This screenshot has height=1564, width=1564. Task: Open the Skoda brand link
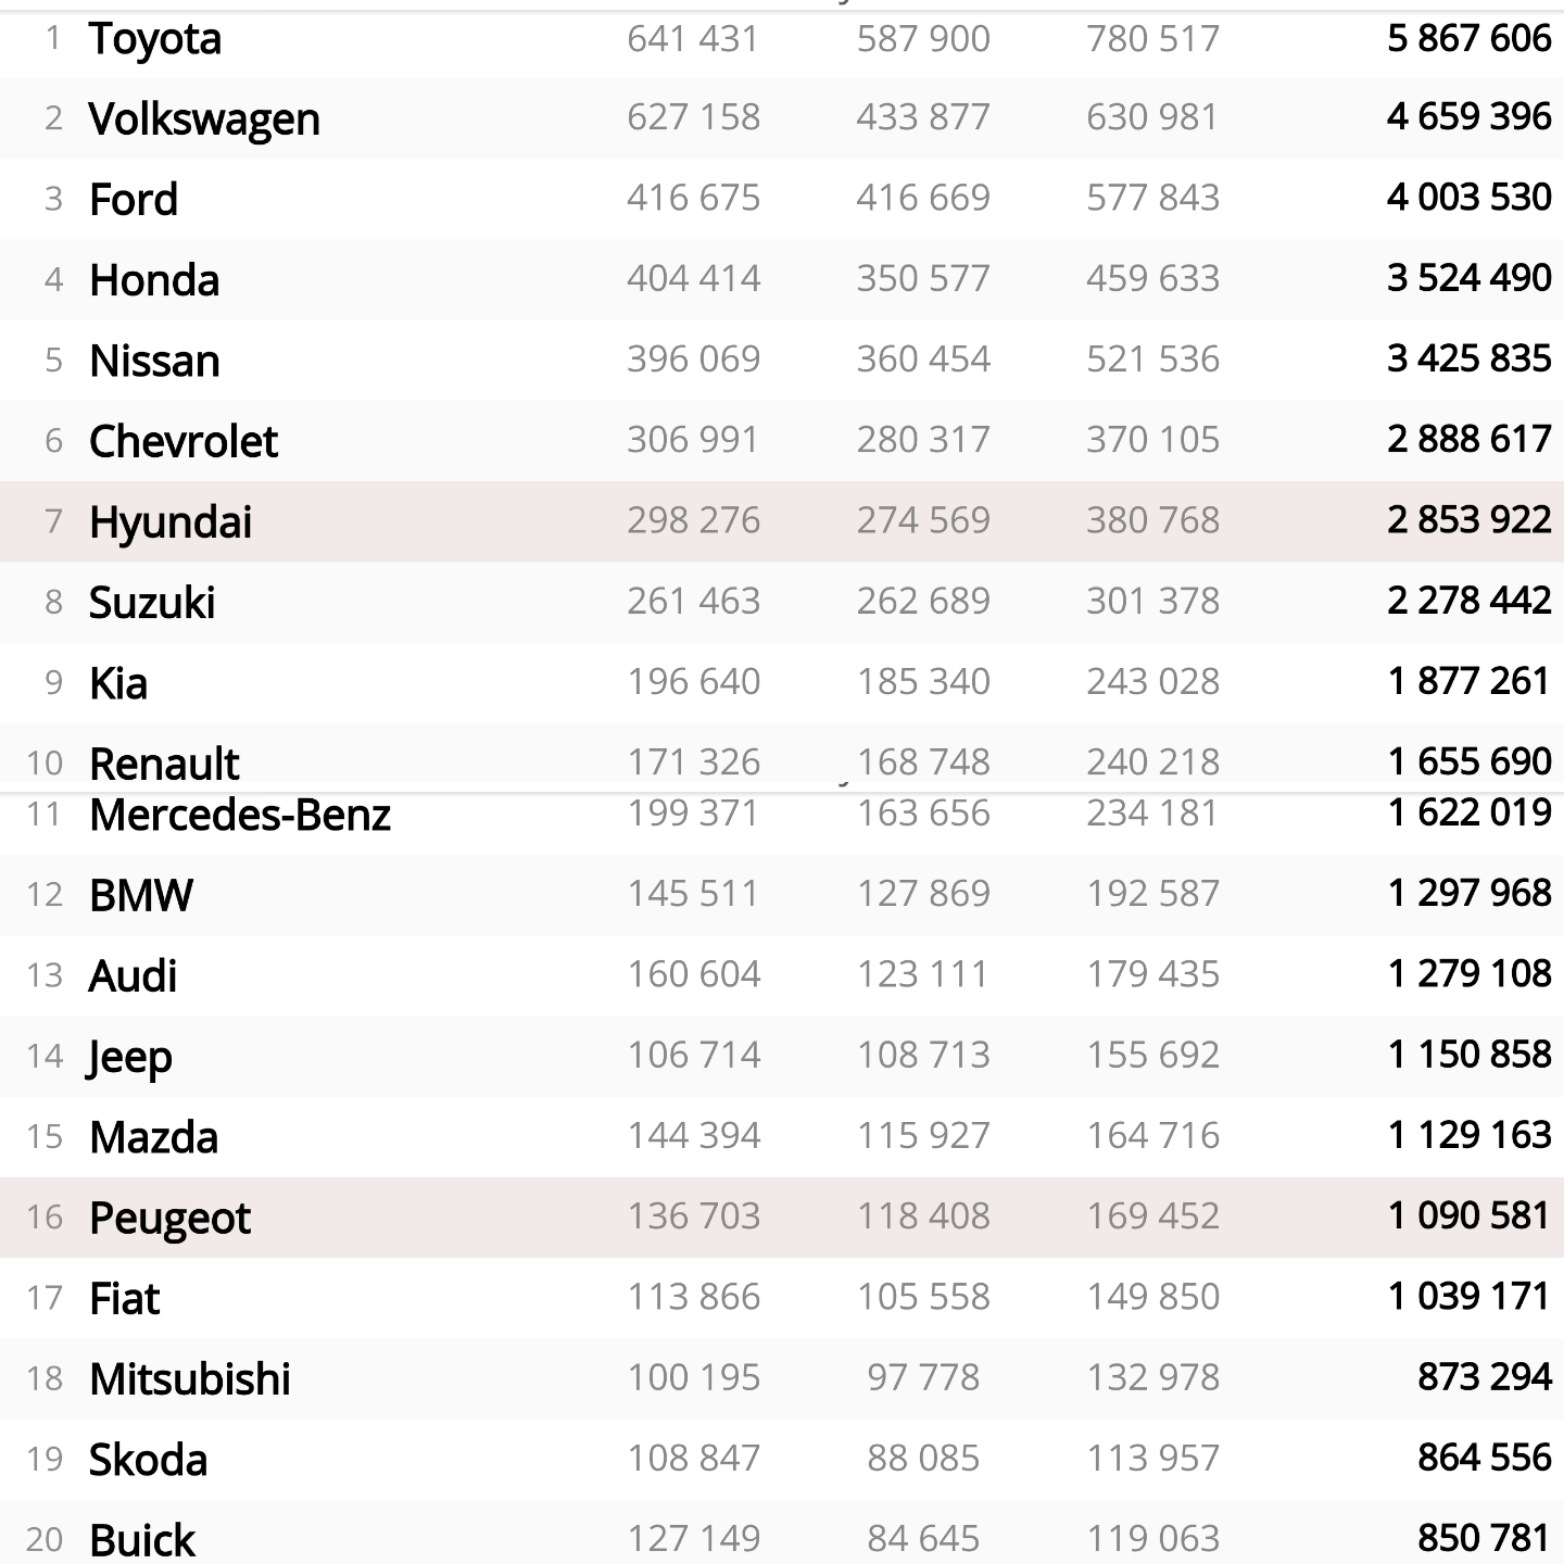pos(148,1460)
